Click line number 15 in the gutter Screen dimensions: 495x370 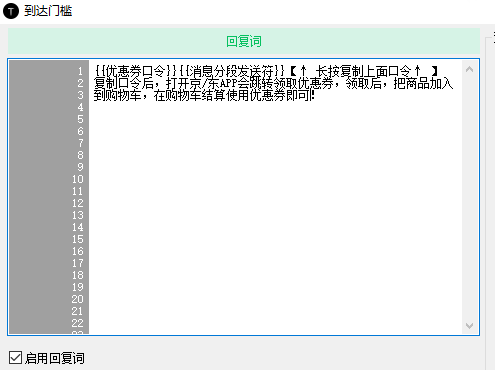[x=78, y=239]
